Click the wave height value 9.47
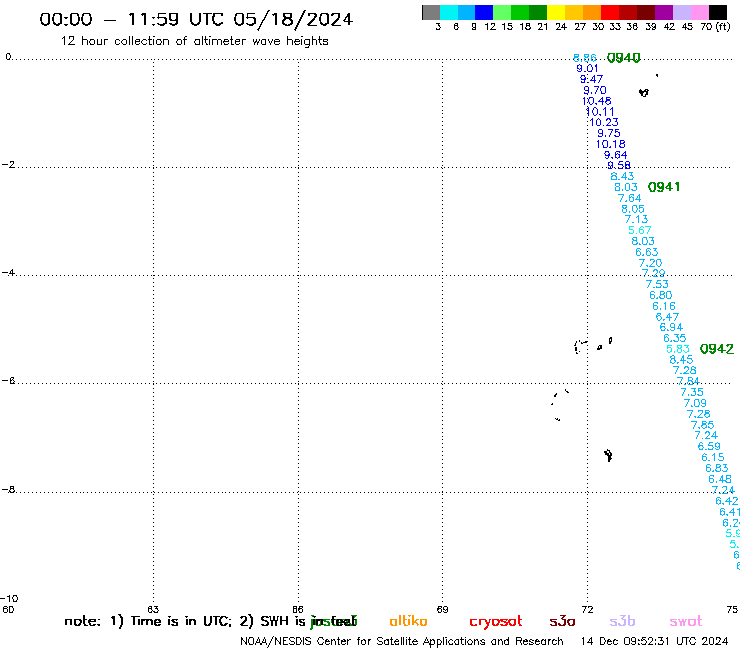This screenshot has height=650, width=740. tap(591, 79)
